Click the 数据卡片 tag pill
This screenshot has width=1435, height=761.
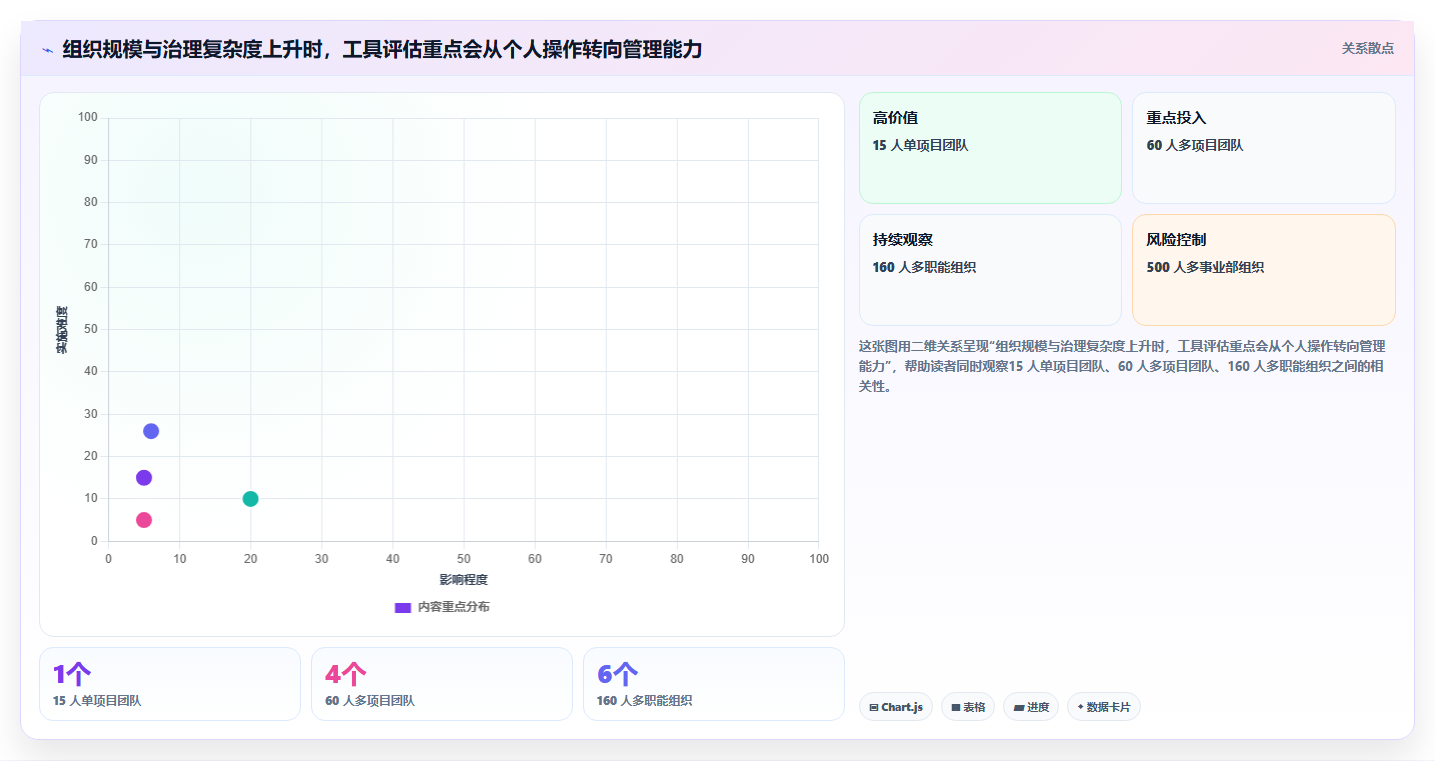(1104, 707)
